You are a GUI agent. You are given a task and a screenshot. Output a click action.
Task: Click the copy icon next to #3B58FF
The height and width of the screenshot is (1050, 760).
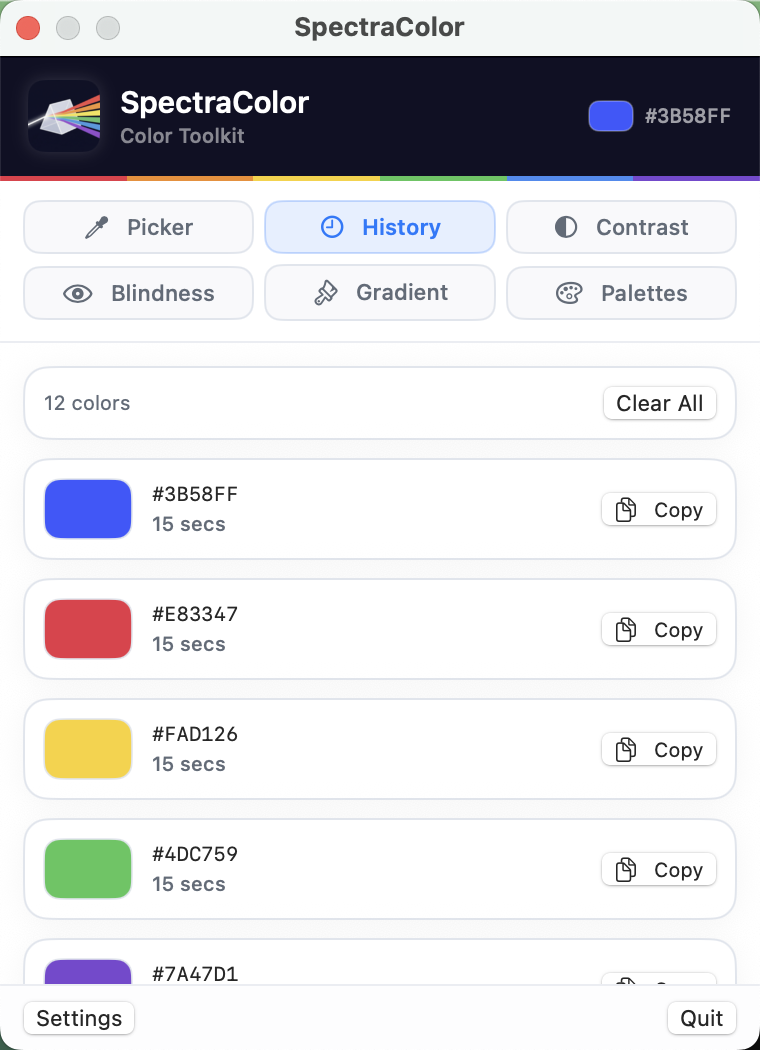tap(627, 509)
